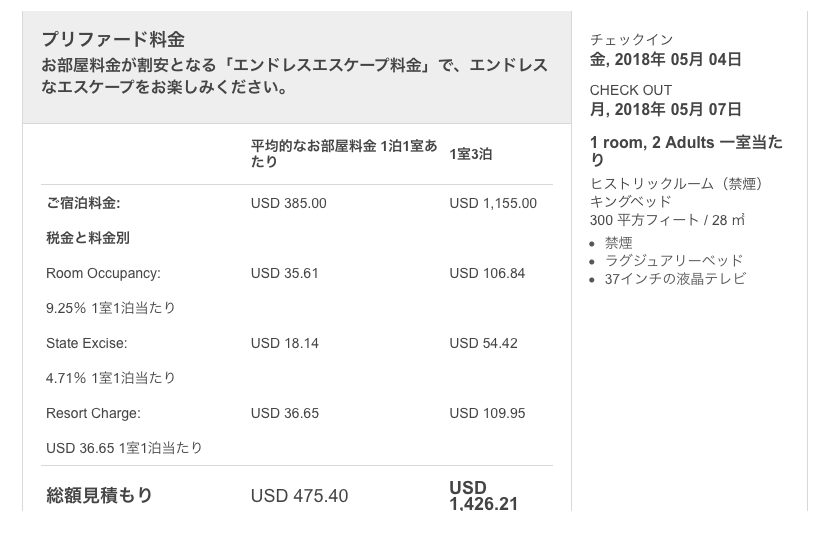Click the プリファード料金 heading

pyautogui.click(x=113, y=39)
